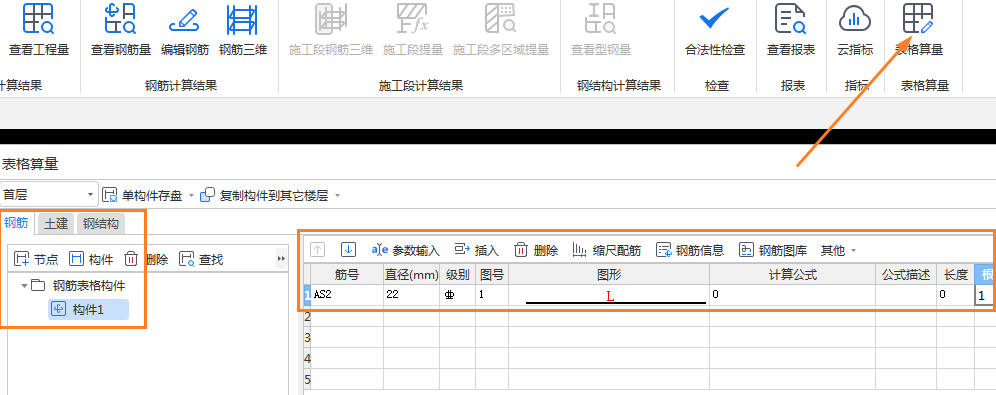Screen dimensions: 996x395
Task: Click 筋号 cell AS2
Action: [x=347, y=295]
